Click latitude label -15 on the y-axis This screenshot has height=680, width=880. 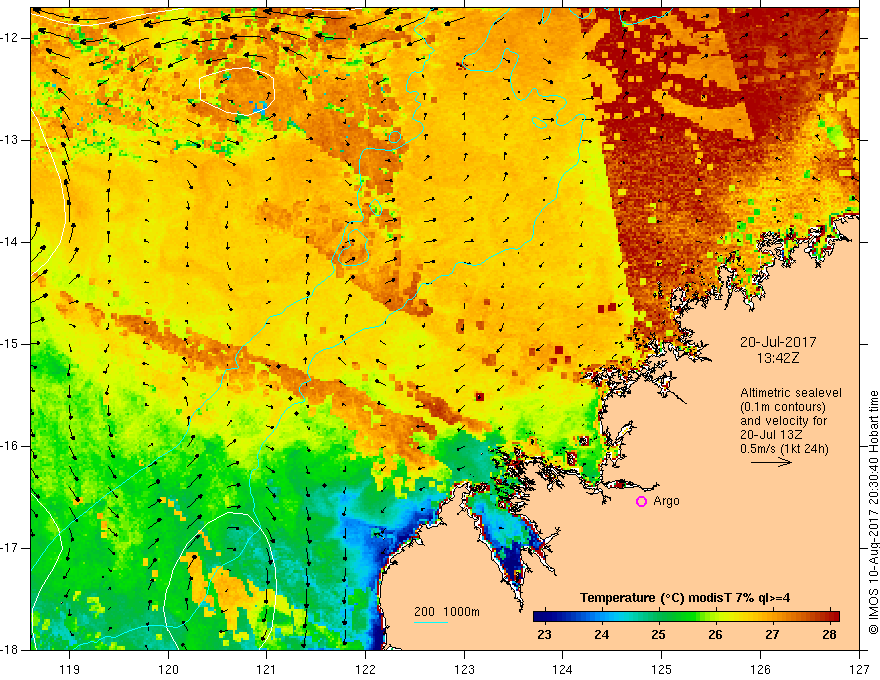(10, 343)
